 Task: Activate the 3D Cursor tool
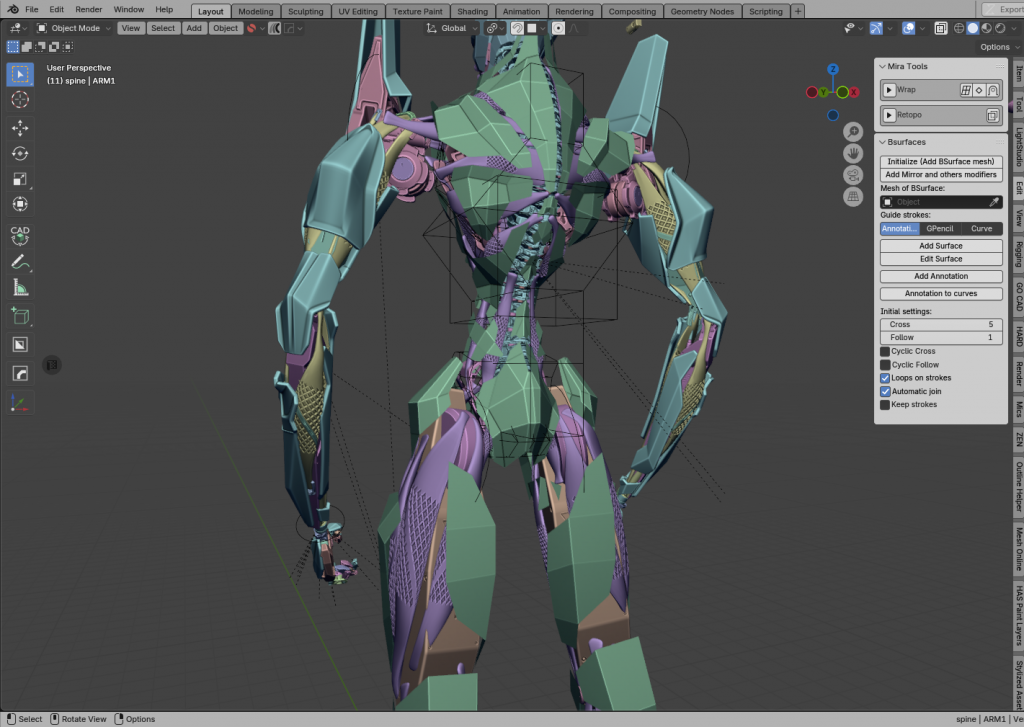click(20, 99)
